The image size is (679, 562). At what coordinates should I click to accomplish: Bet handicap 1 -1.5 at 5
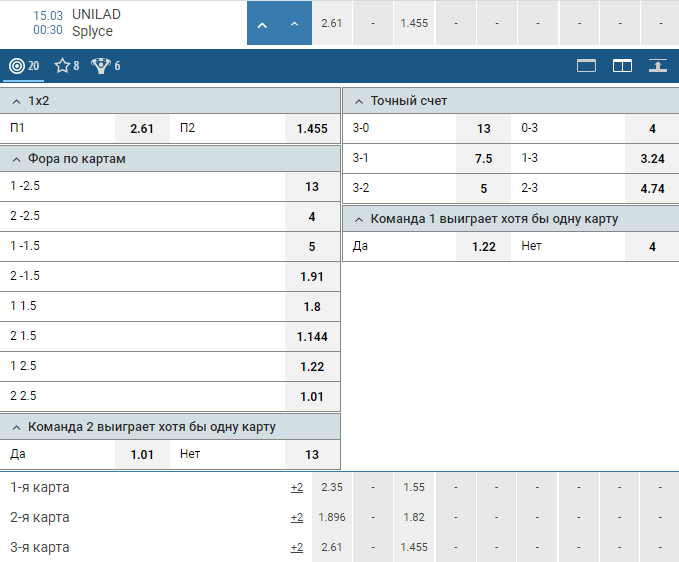tap(312, 246)
